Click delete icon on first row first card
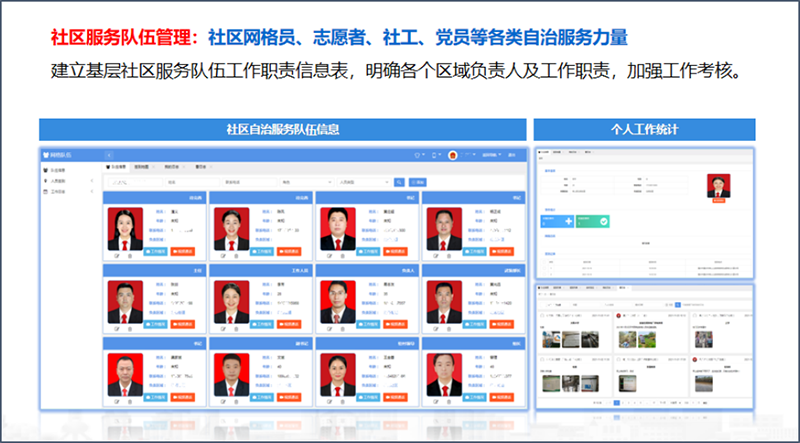The image size is (800, 443). (130, 256)
